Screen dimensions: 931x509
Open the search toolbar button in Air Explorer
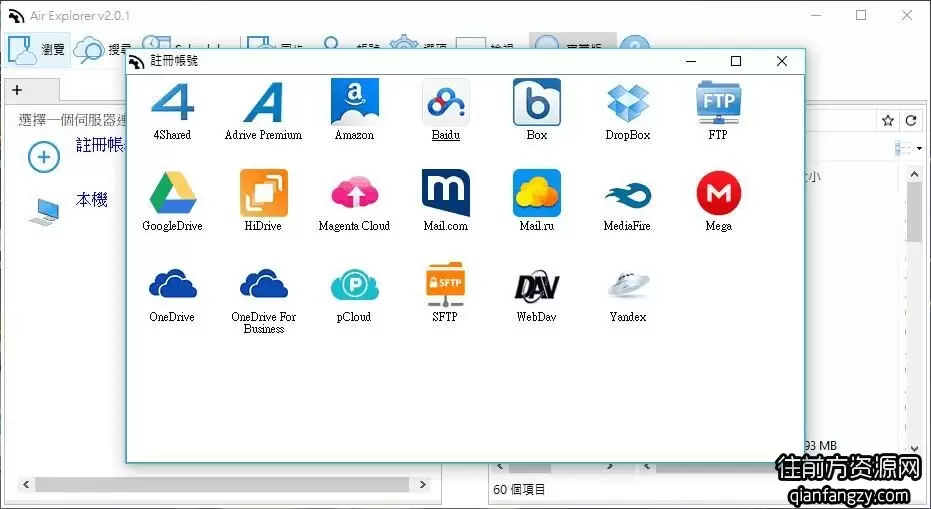coord(101,50)
